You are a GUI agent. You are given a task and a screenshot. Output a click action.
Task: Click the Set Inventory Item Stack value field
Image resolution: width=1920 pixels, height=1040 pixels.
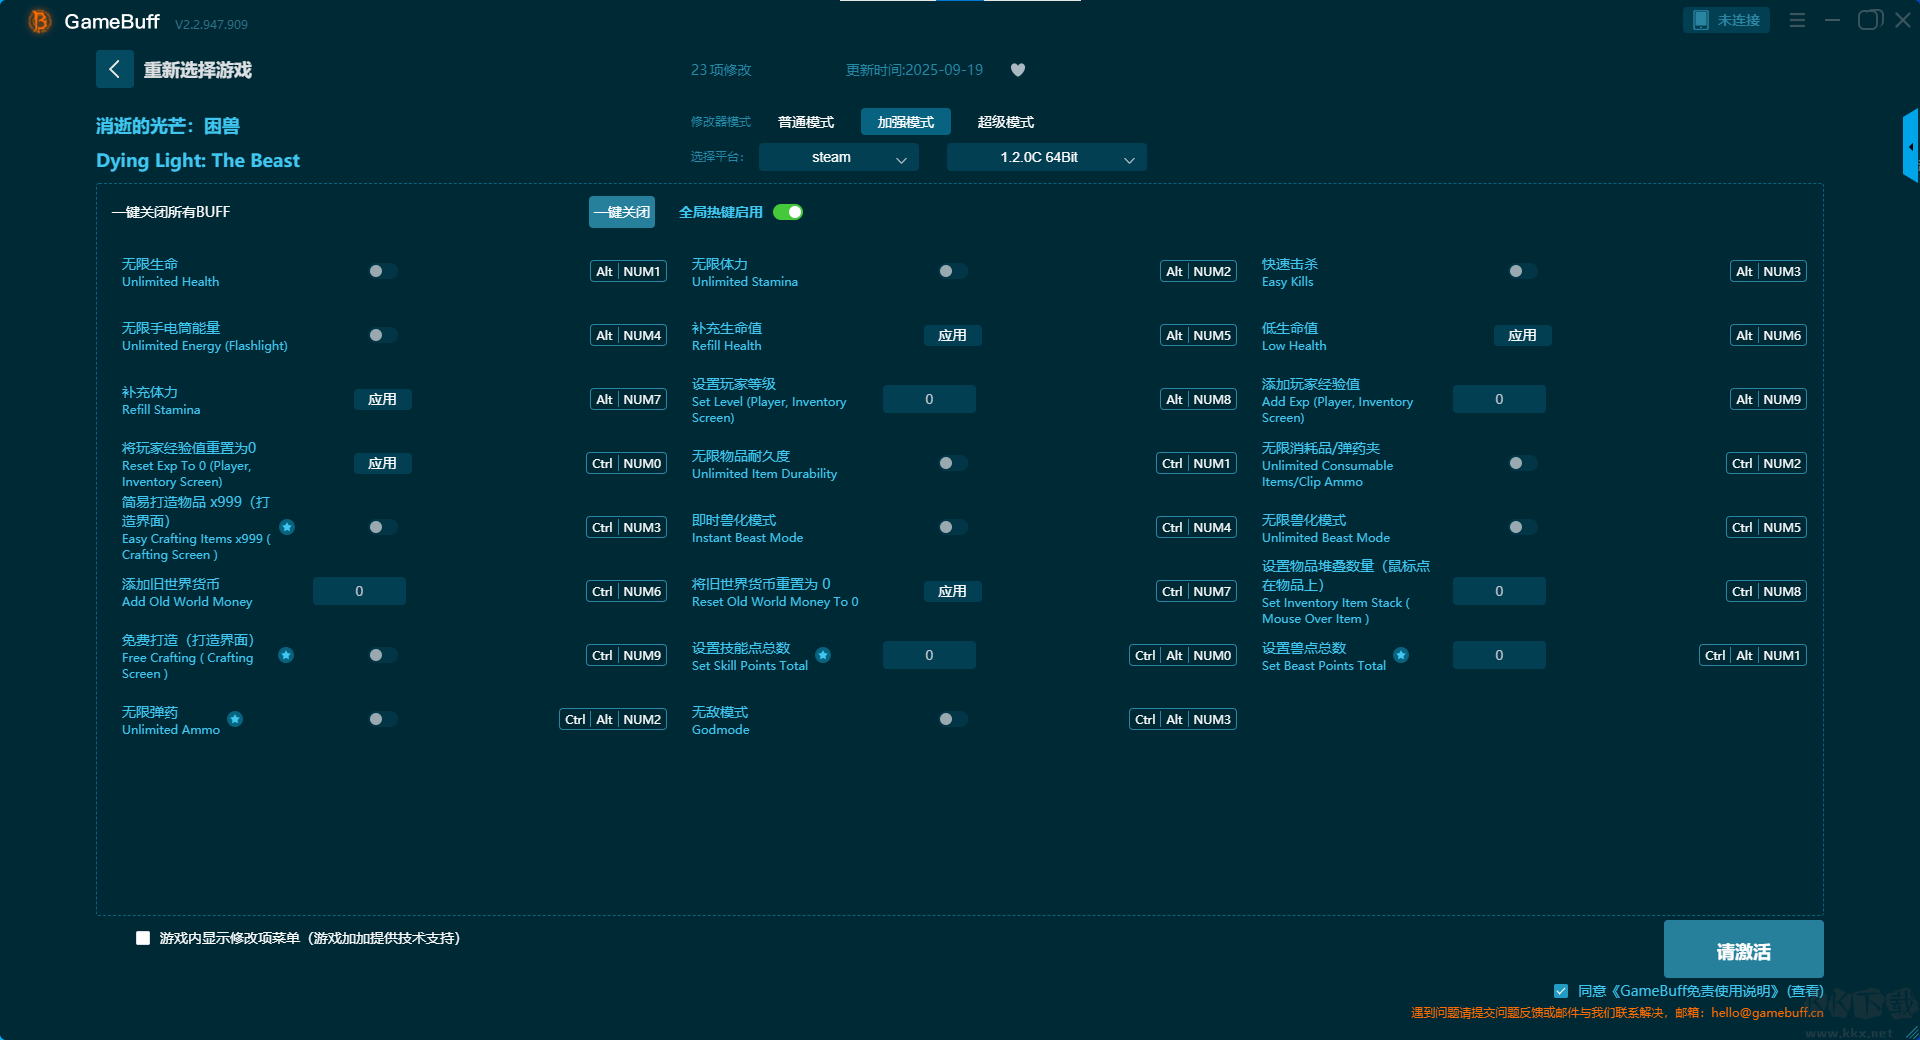click(1499, 591)
